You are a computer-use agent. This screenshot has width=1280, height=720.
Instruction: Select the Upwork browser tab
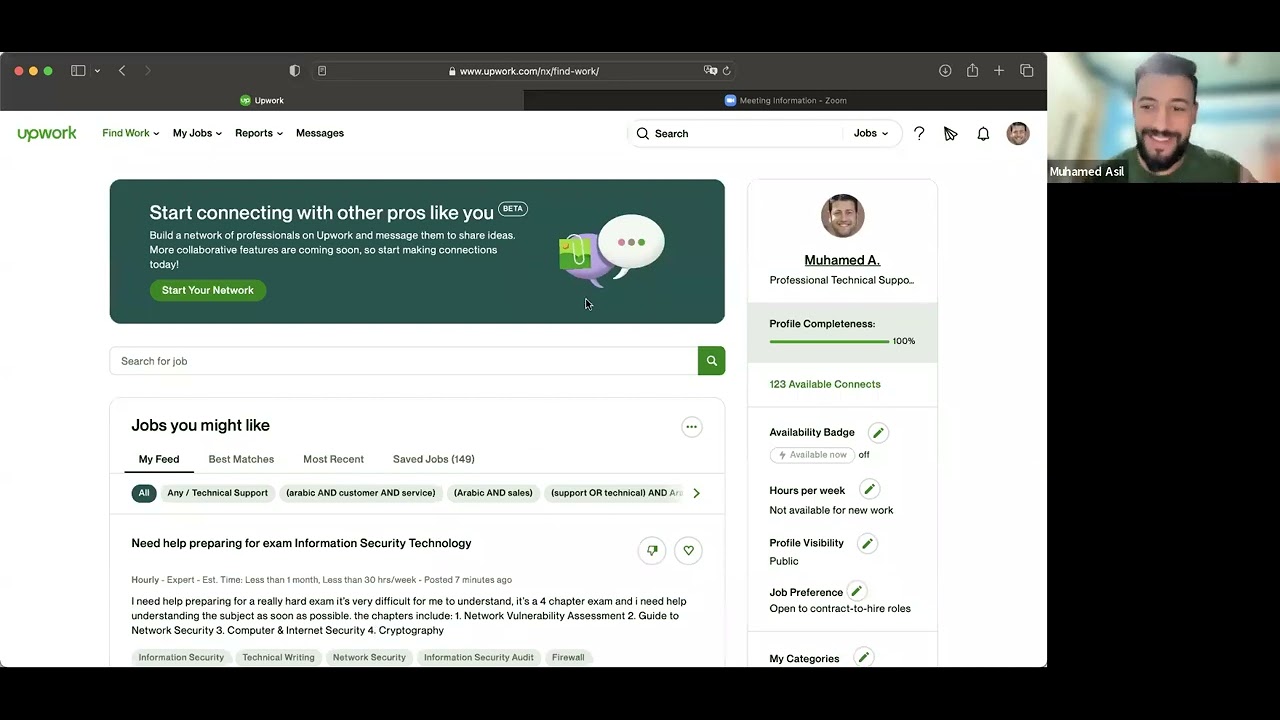(x=262, y=100)
